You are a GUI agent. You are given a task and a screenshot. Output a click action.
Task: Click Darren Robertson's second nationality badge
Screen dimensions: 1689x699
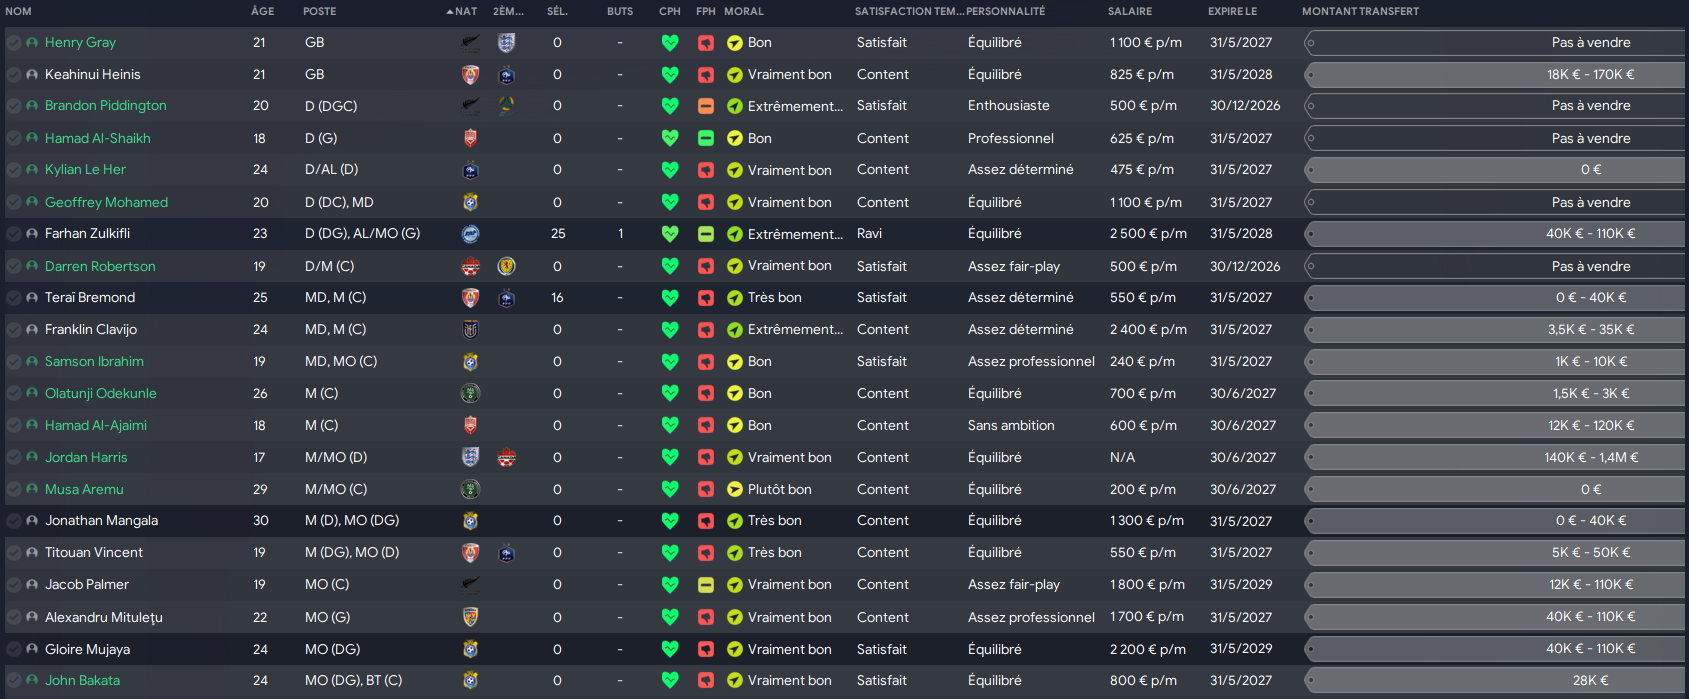pyautogui.click(x=506, y=266)
